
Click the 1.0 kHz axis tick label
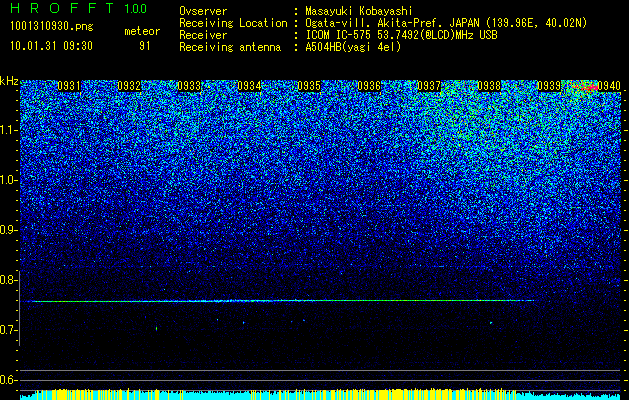pyautogui.click(x=9, y=180)
